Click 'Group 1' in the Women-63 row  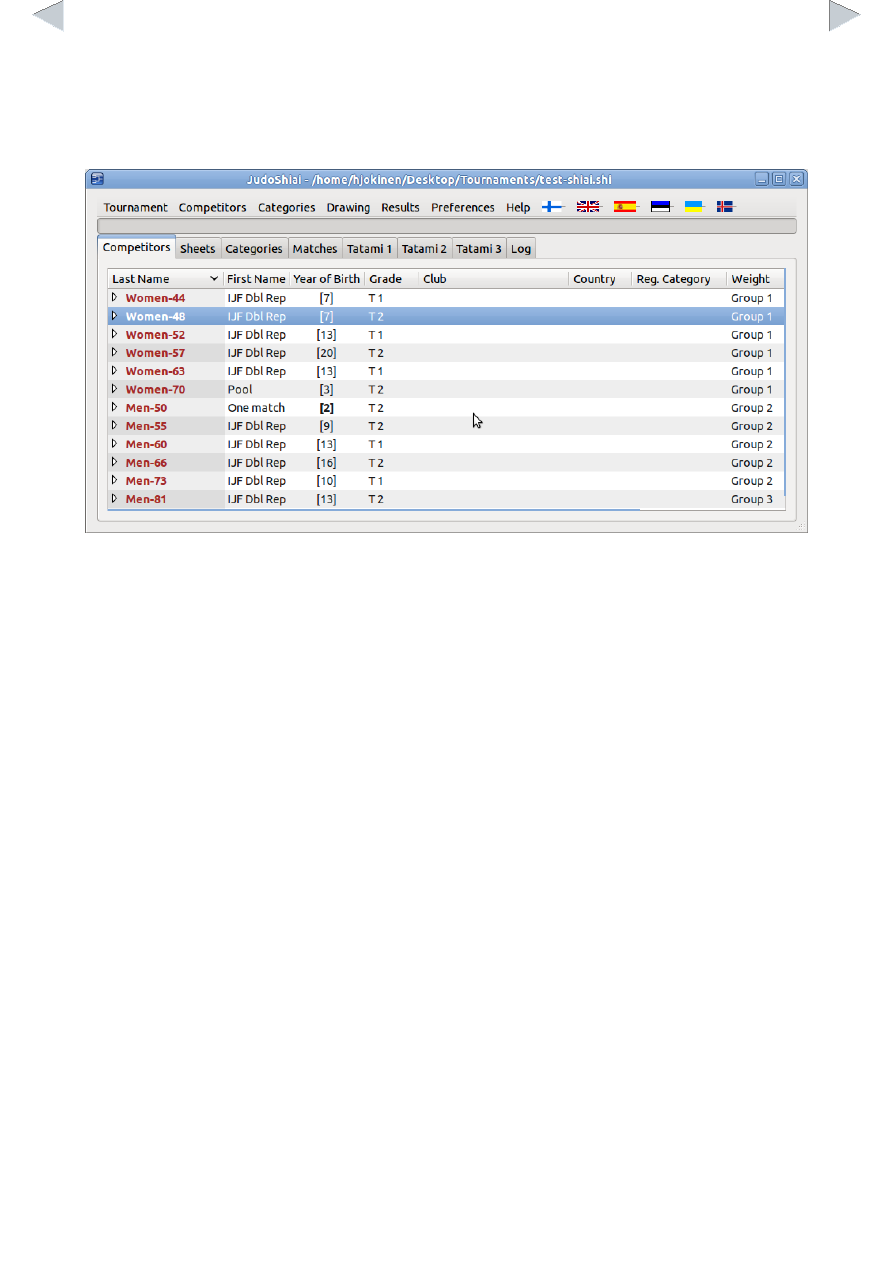pos(752,371)
